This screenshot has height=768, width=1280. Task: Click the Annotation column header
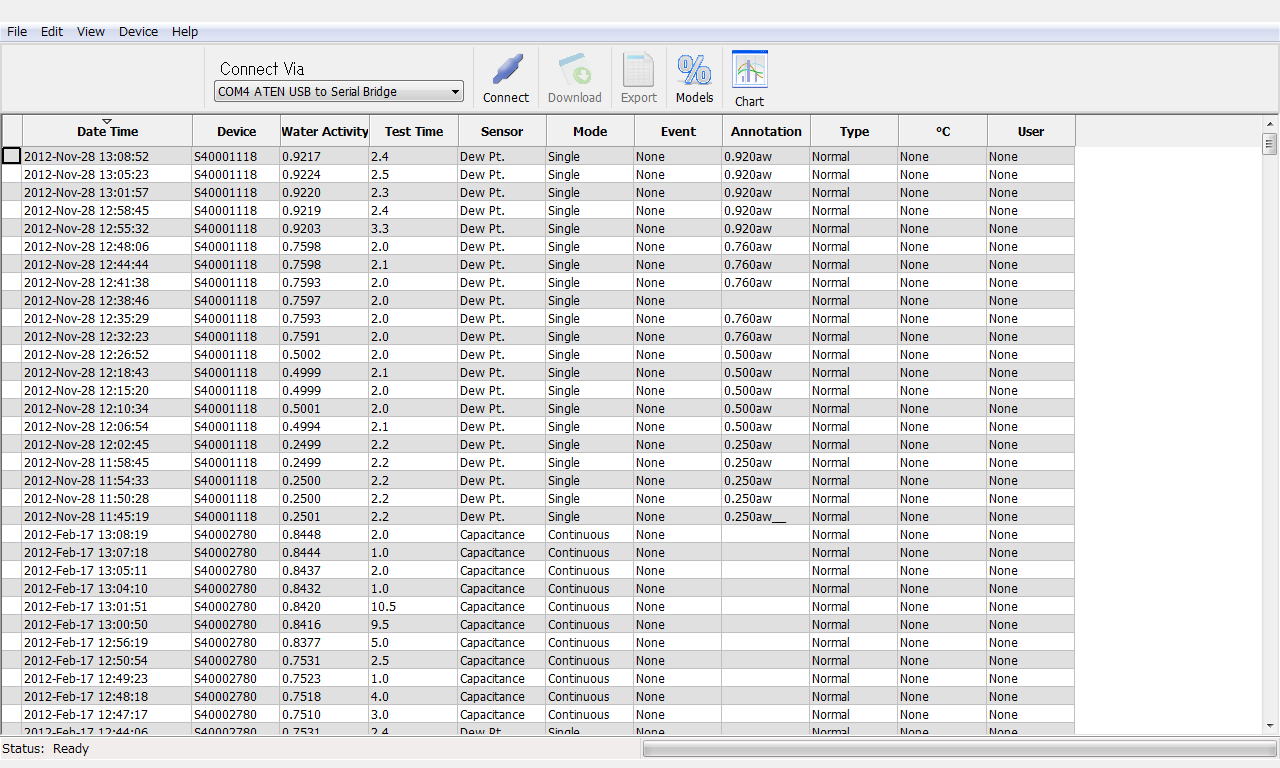pyautogui.click(x=766, y=131)
